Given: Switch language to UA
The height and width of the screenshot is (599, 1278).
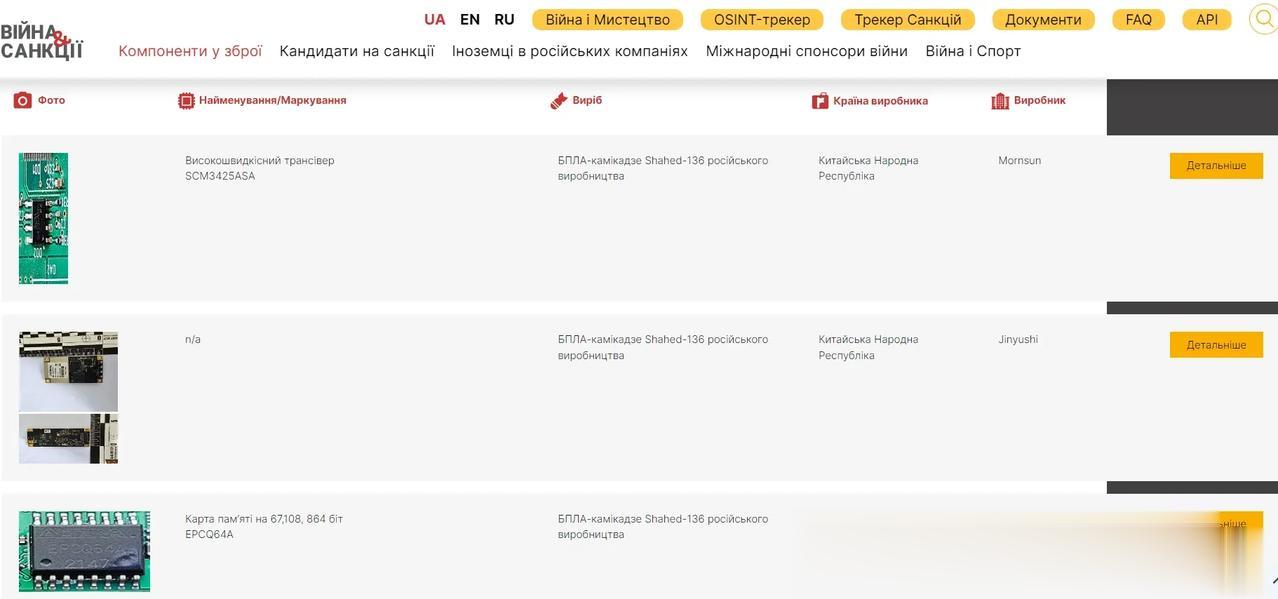Looking at the screenshot, I should [x=435, y=19].
